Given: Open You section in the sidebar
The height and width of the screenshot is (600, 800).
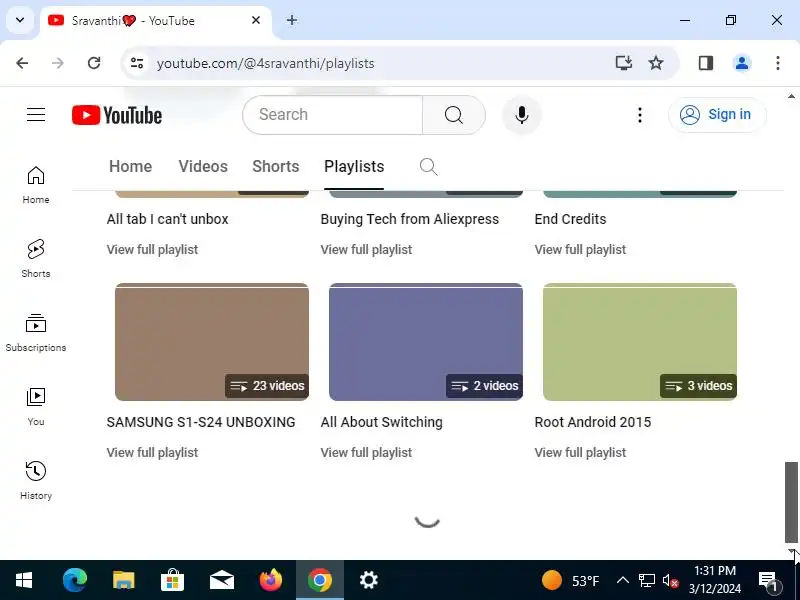Looking at the screenshot, I should point(36,407).
